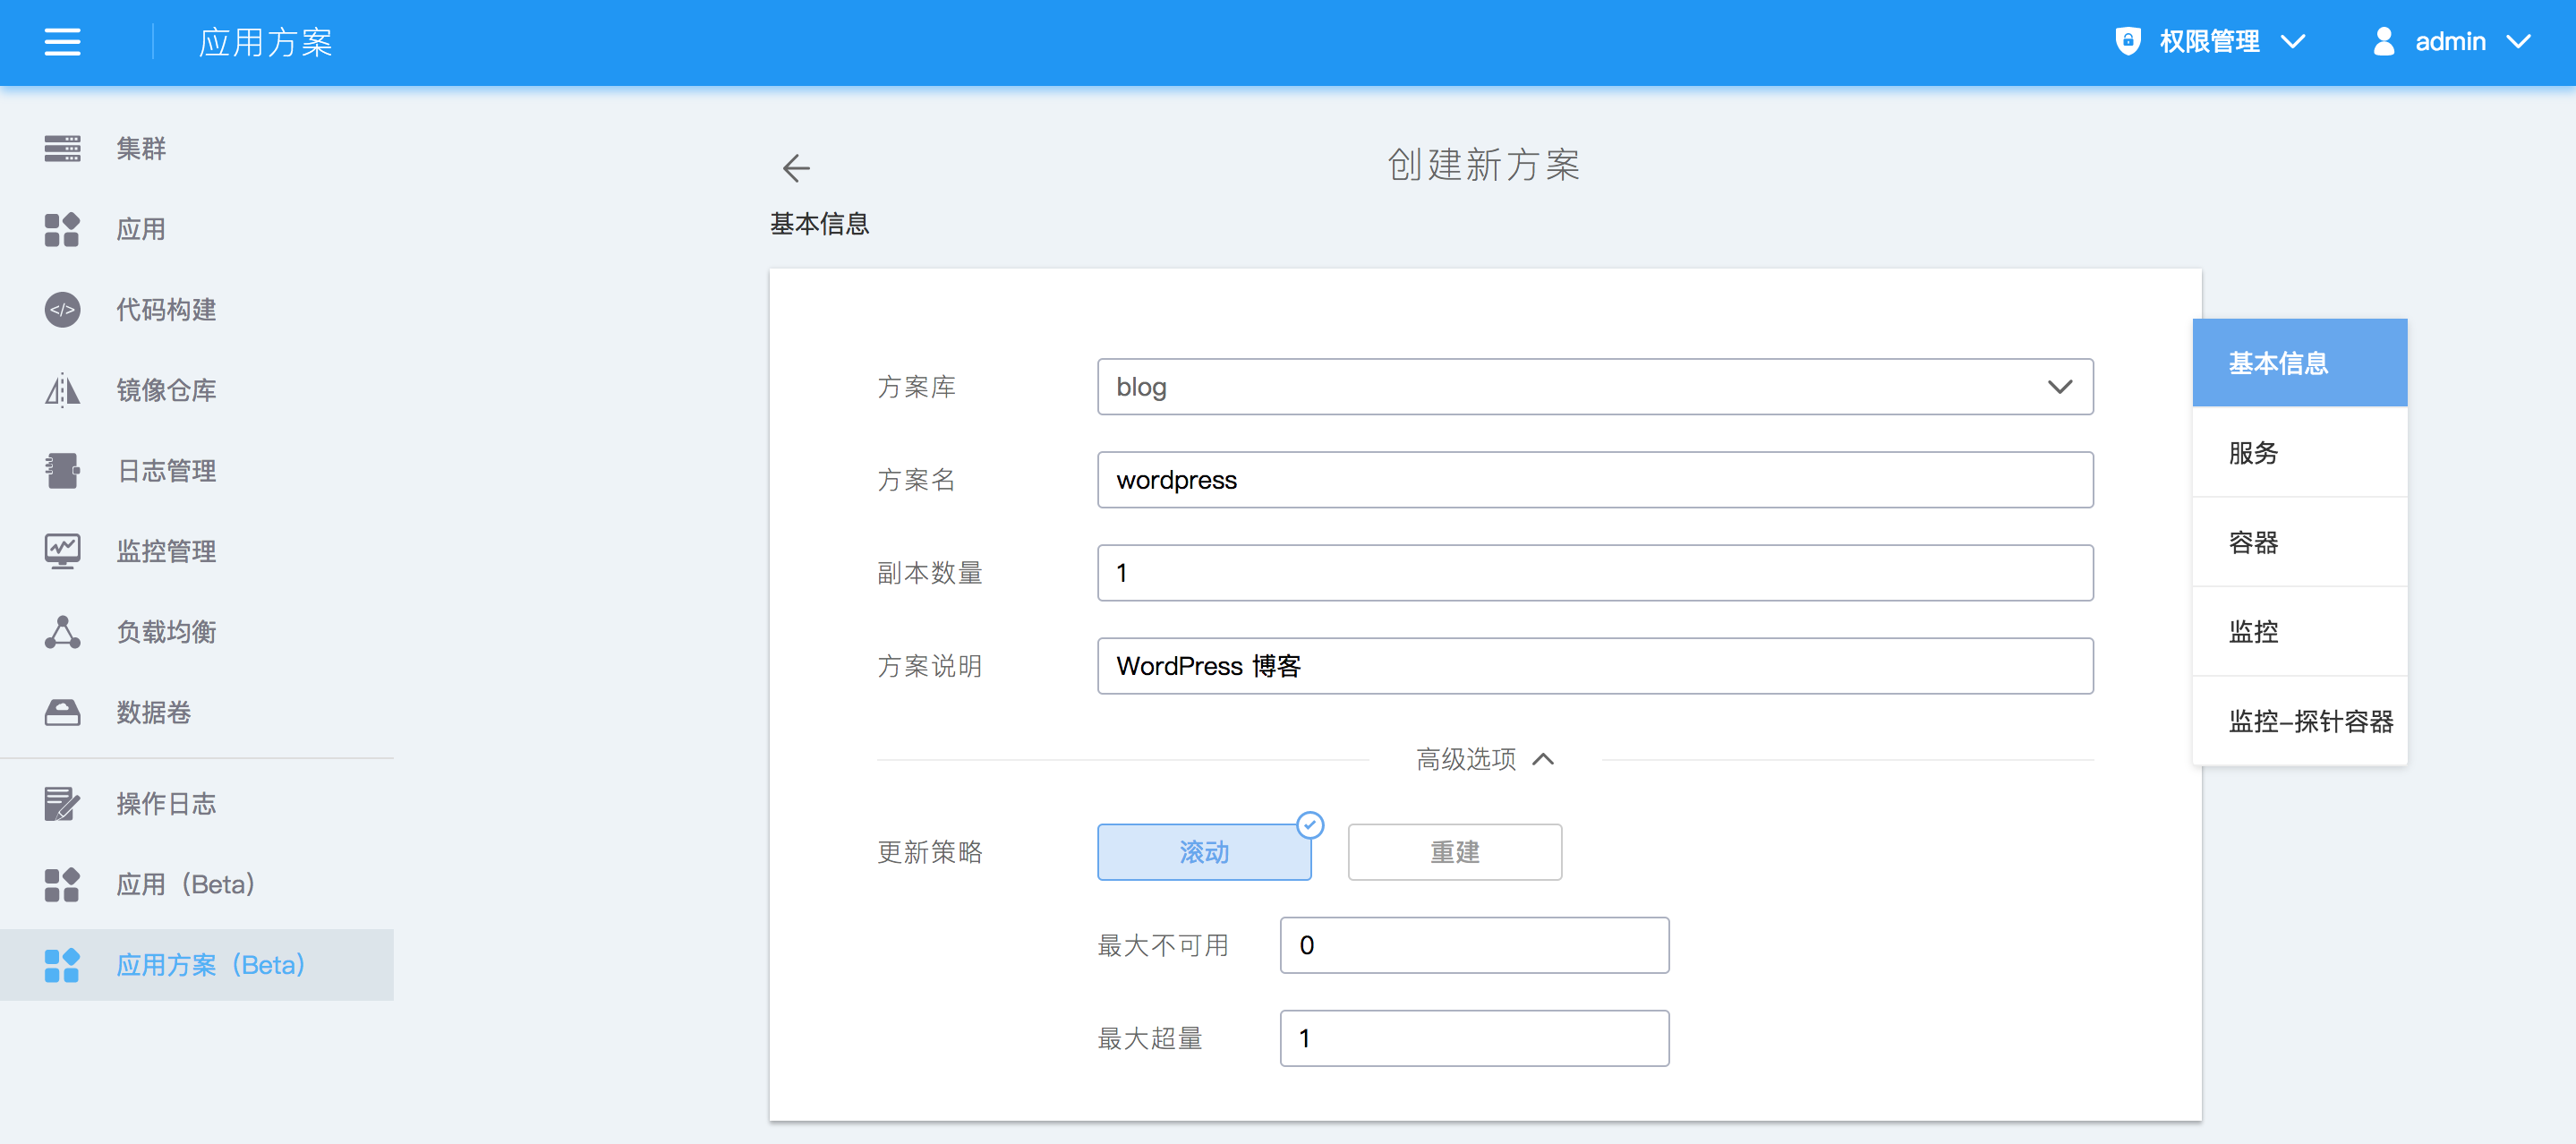Click the 数据卷 data volume icon
The height and width of the screenshot is (1144, 2576).
[x=62, y=712]
